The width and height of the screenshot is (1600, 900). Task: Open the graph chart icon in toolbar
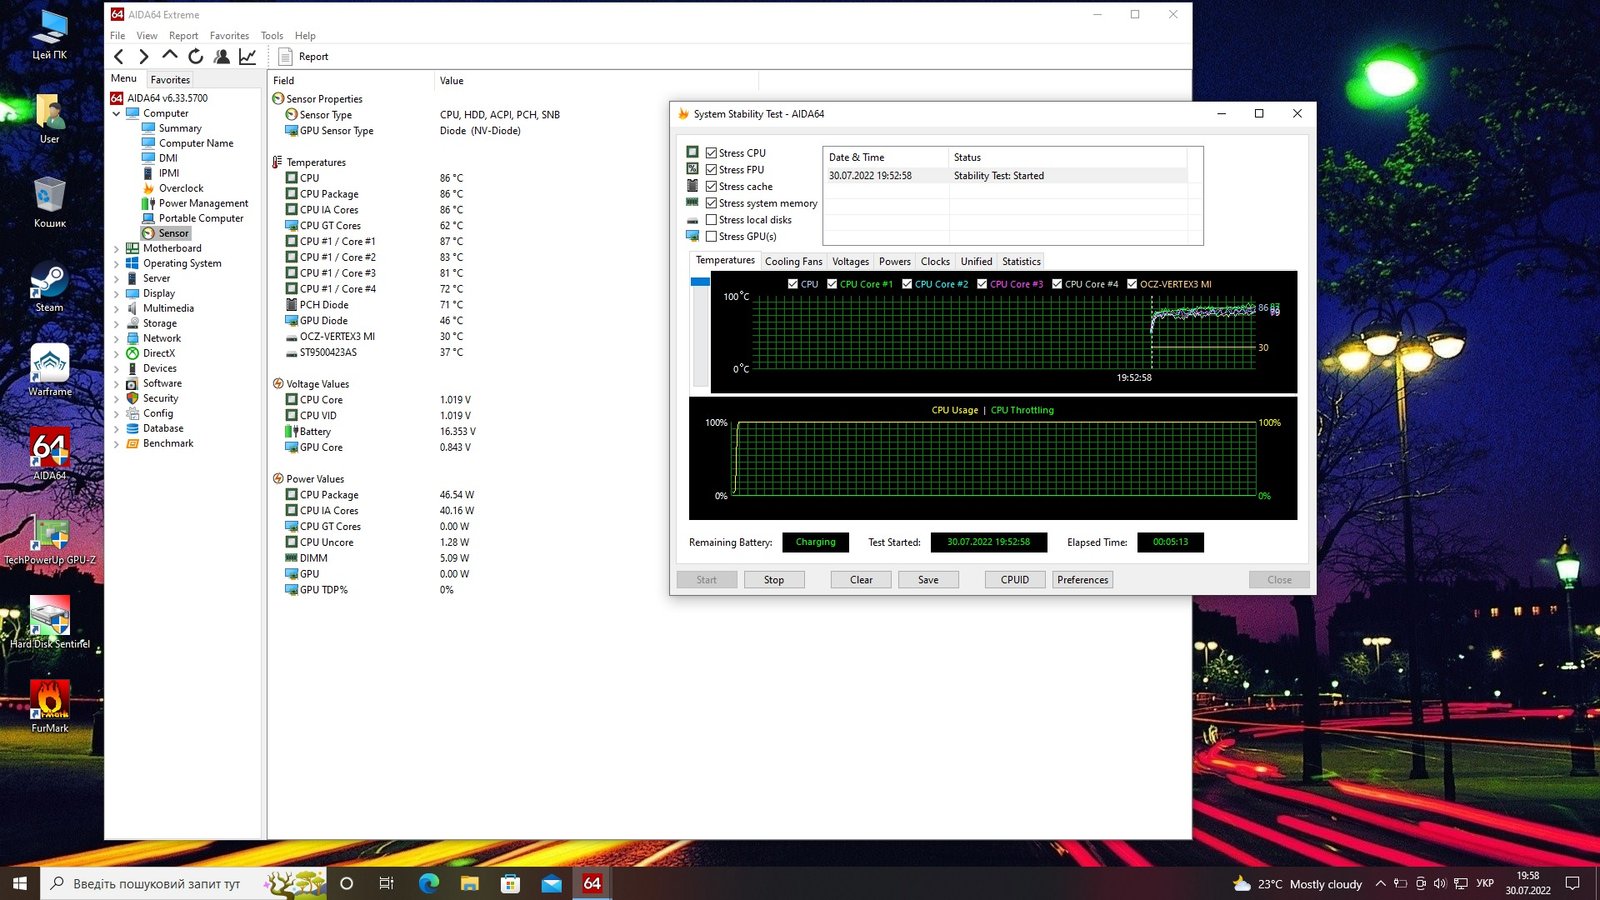[x=247, y=57]
